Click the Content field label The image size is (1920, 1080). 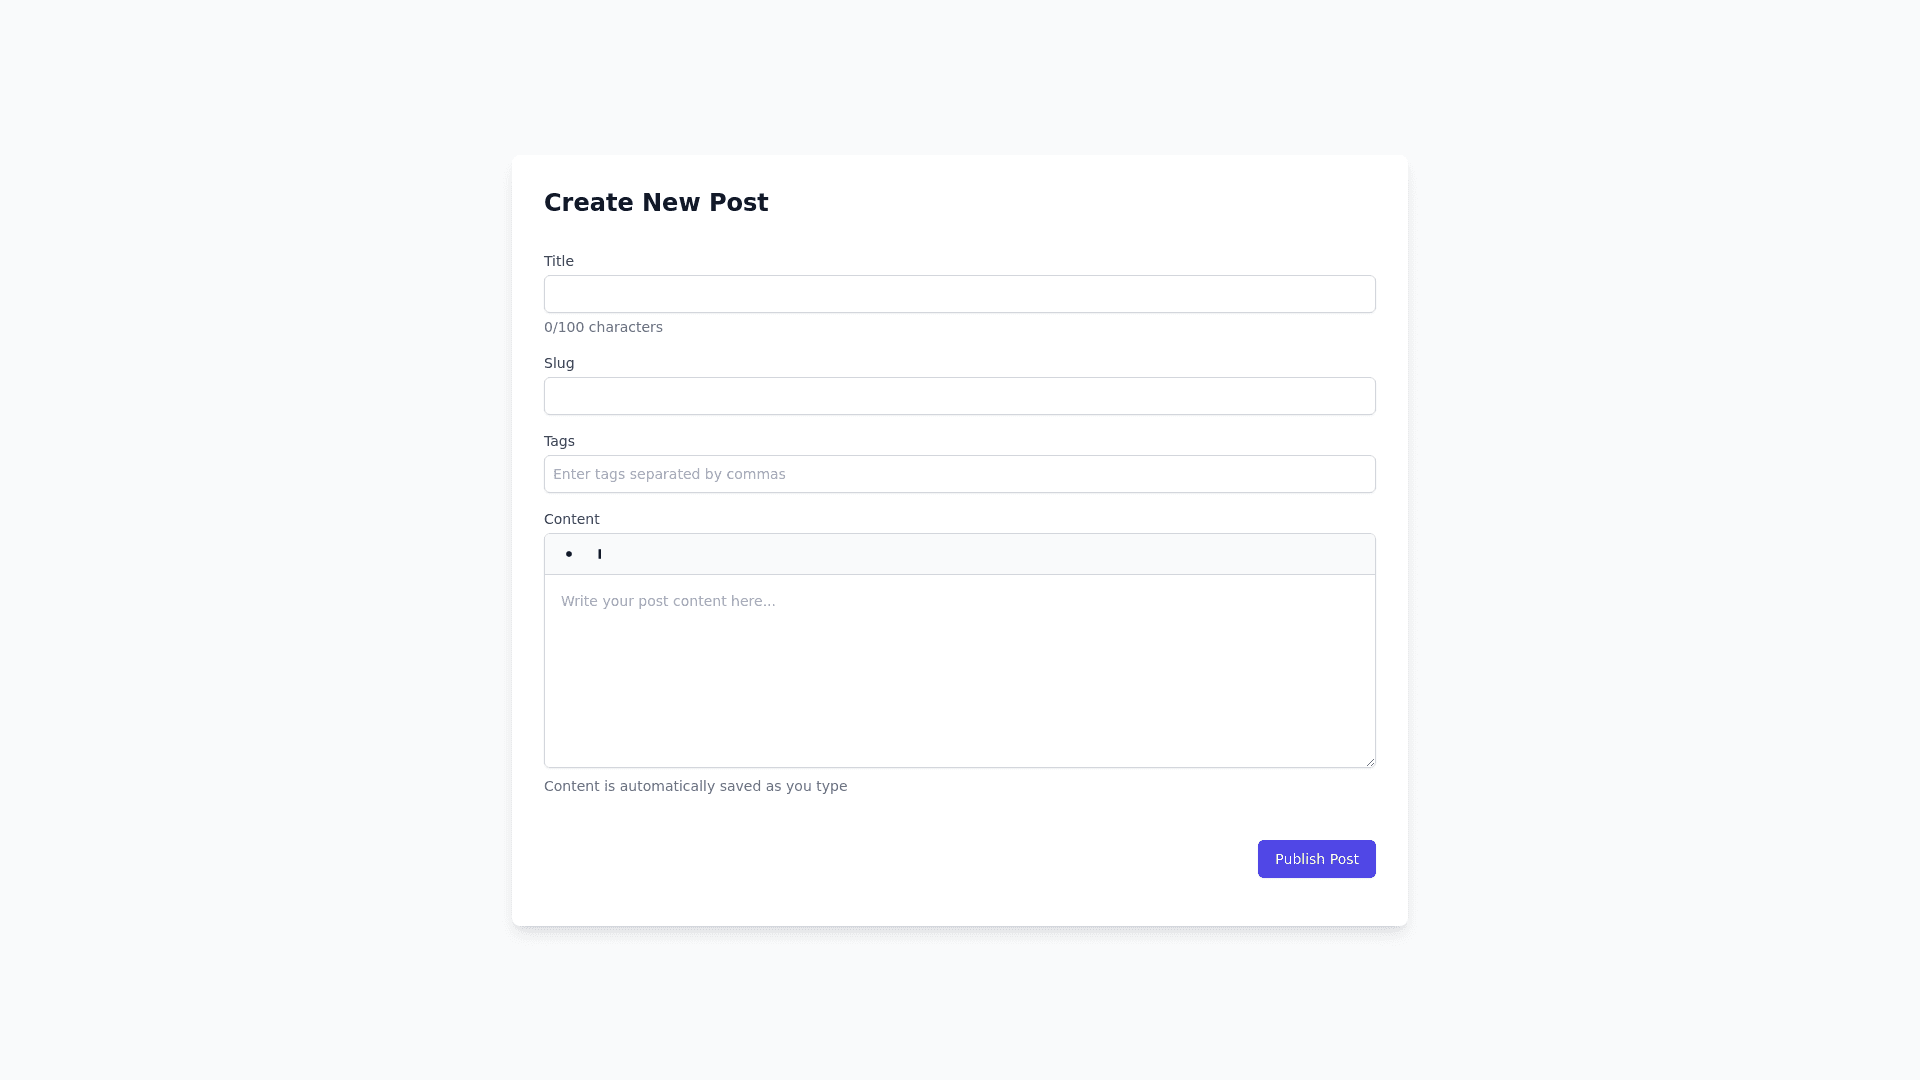pos(571,519)
